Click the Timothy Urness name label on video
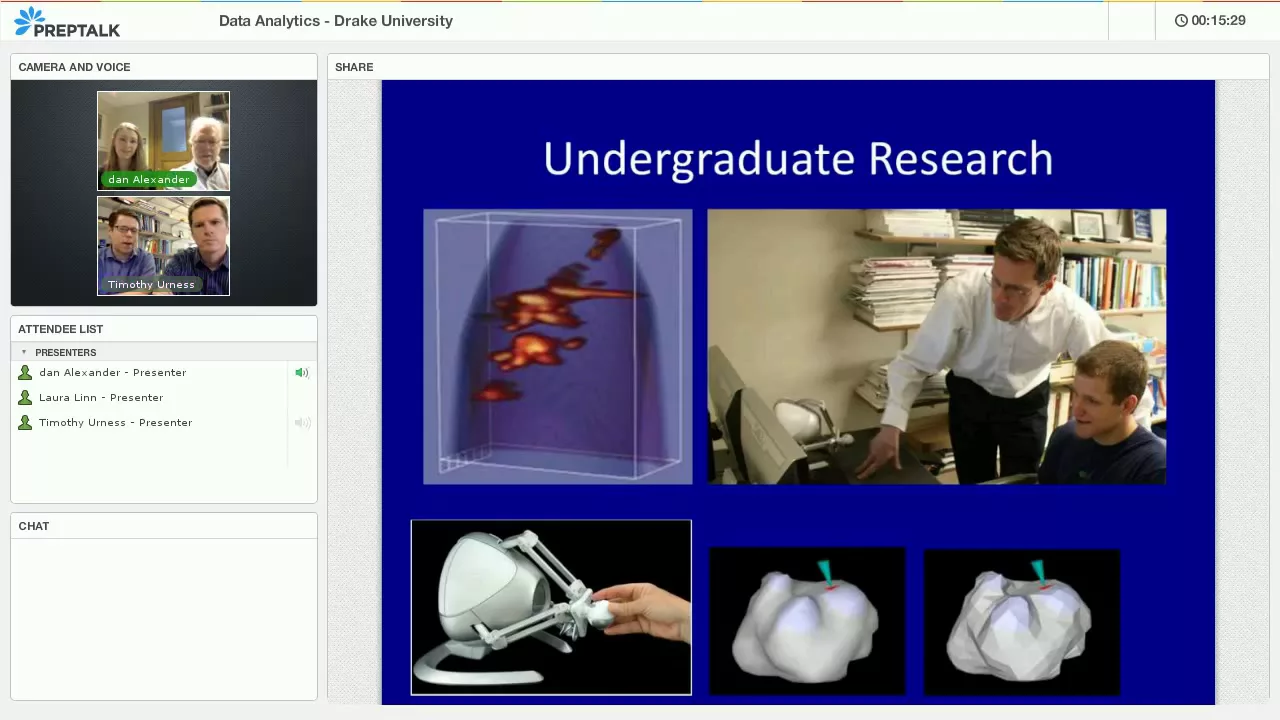1280x720 pixels. tap(151, 284)
